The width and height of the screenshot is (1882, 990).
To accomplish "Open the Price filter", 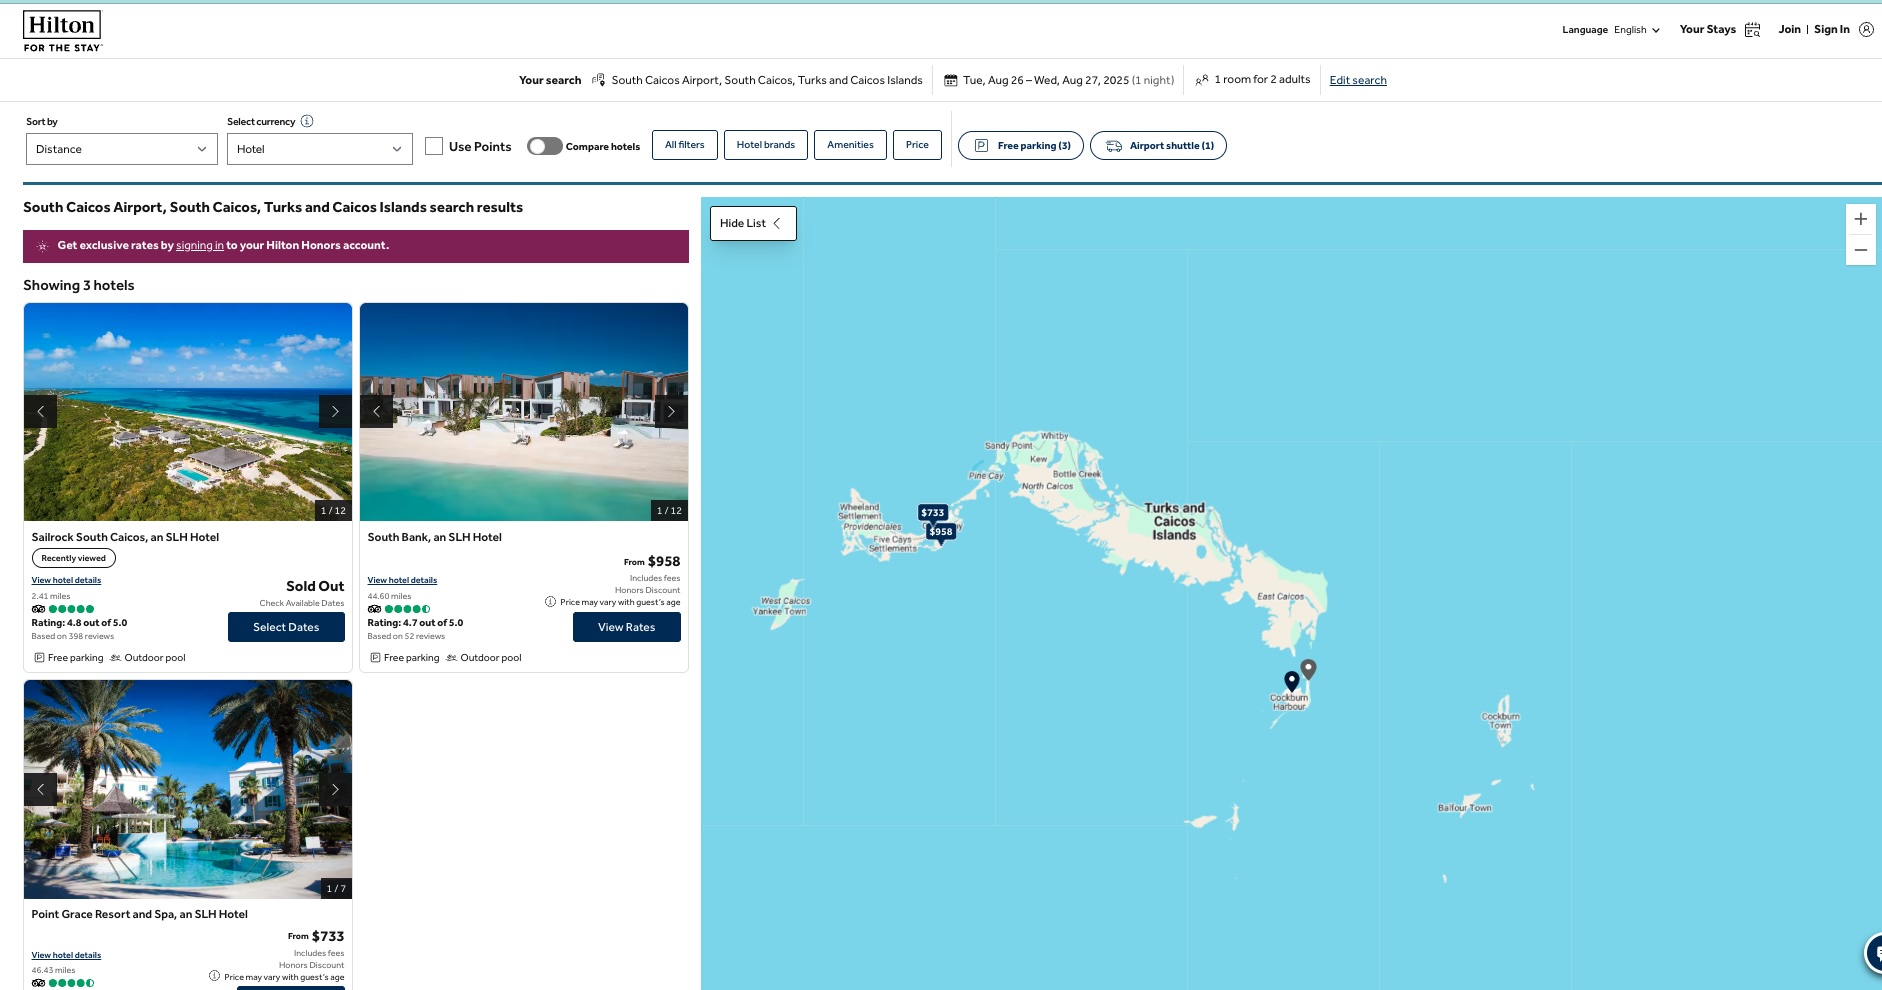I will point(917,145).
